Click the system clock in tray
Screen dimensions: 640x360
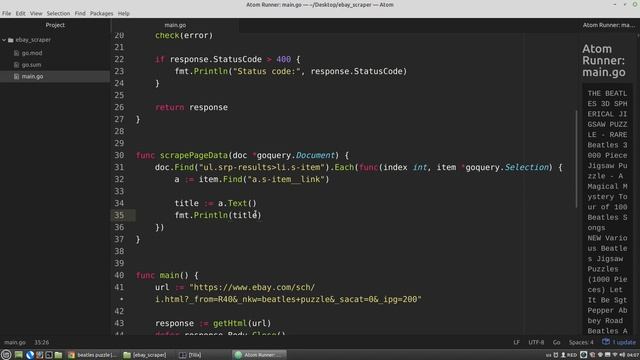pyautogui.click(x=633, y=355)
